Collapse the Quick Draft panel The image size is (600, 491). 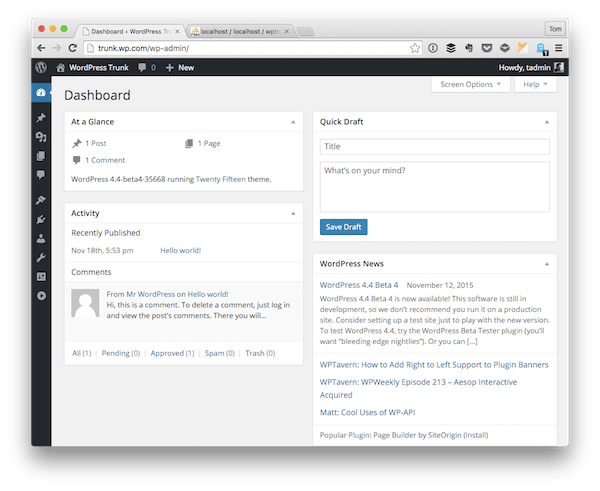click(547, 122)
